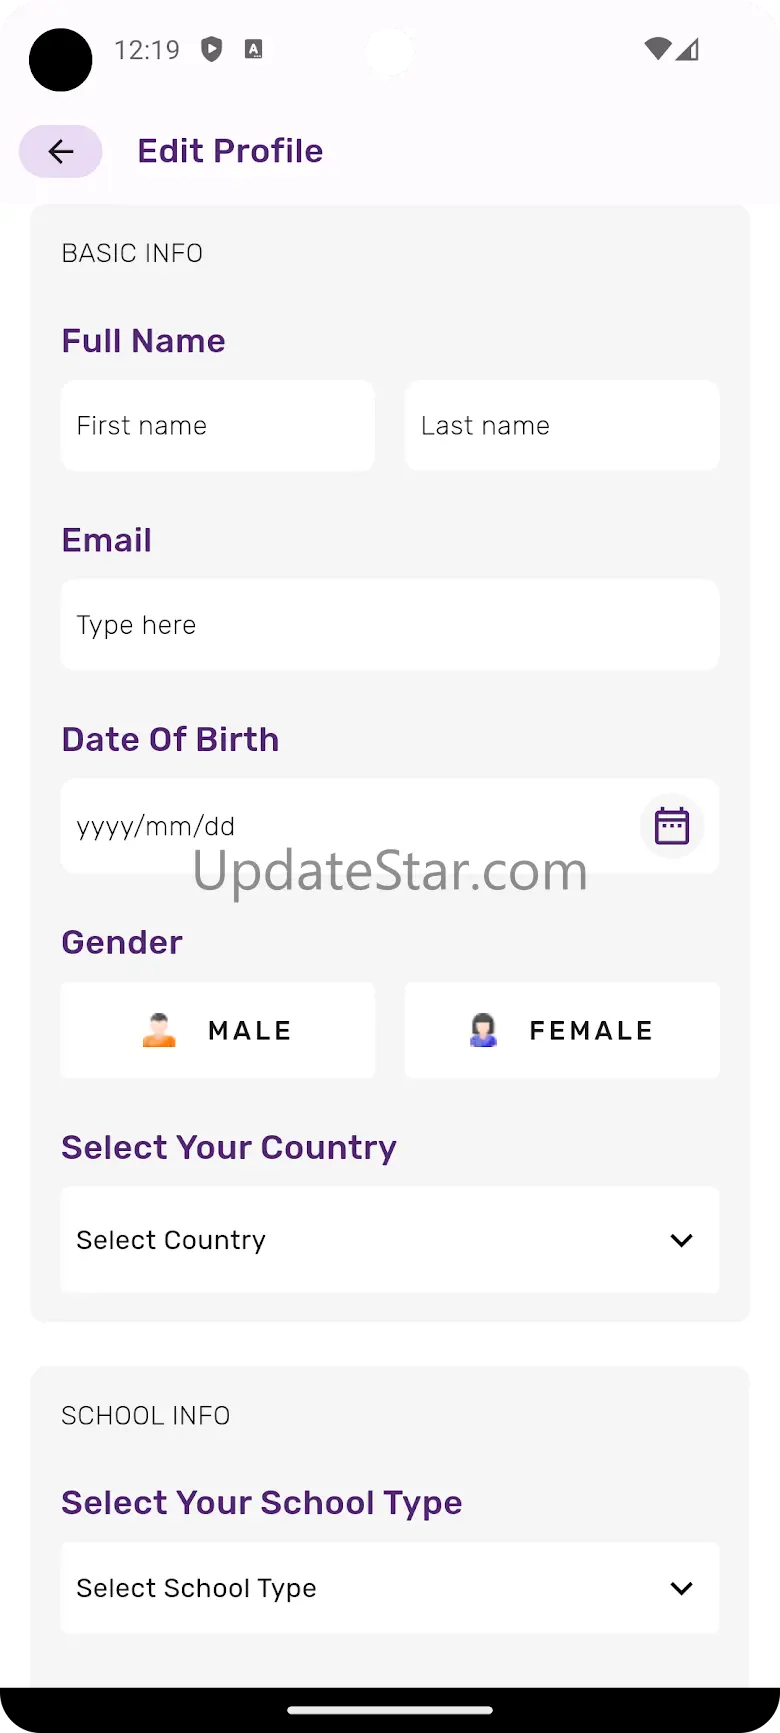Open the date picker calendar icon
The height and width of the screenshot is (1733, 780).
coord(671,826)
